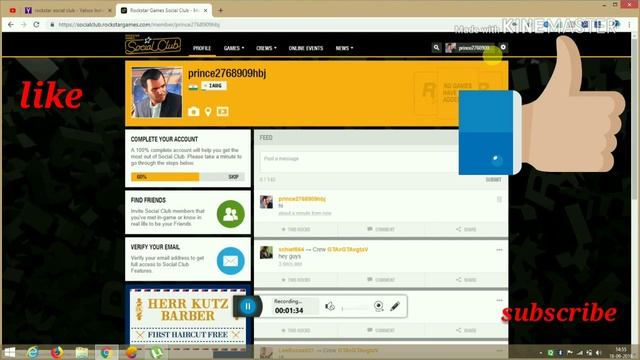Click the taskbar clock
The height and width of the screenshot is (360, 640).
(620, 353)
